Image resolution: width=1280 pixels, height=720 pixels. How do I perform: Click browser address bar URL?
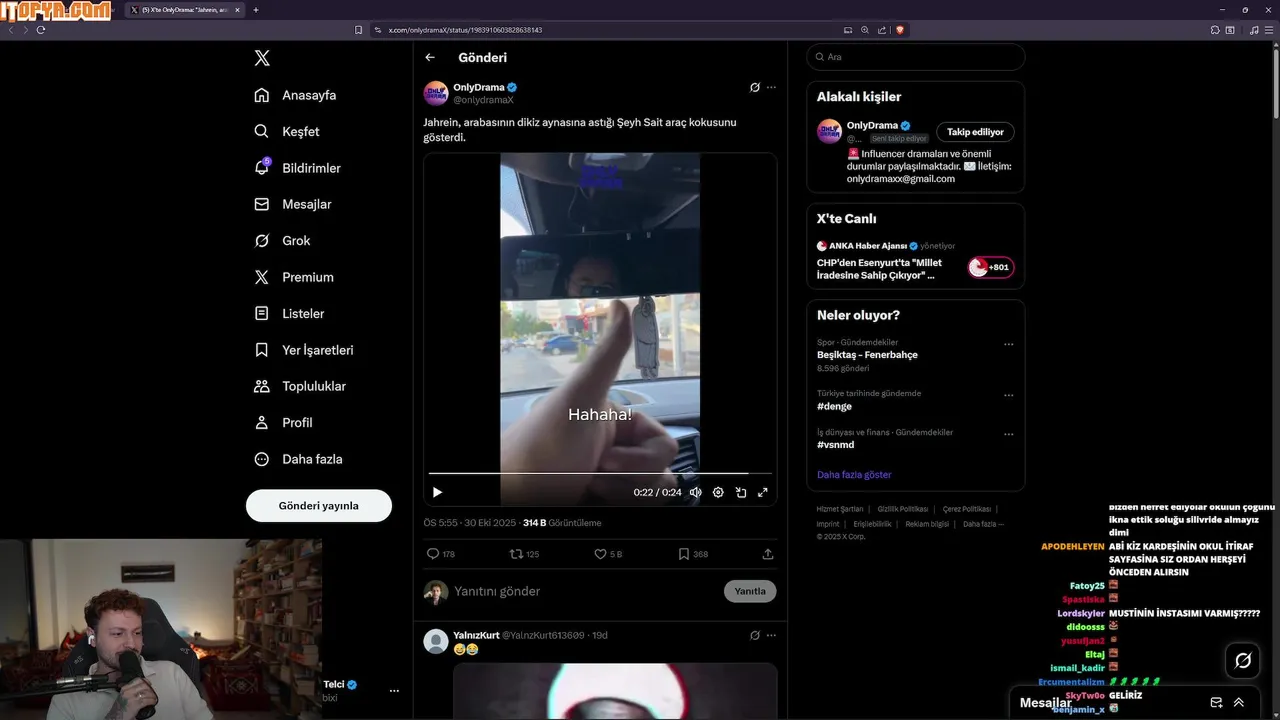coord(465,30)
